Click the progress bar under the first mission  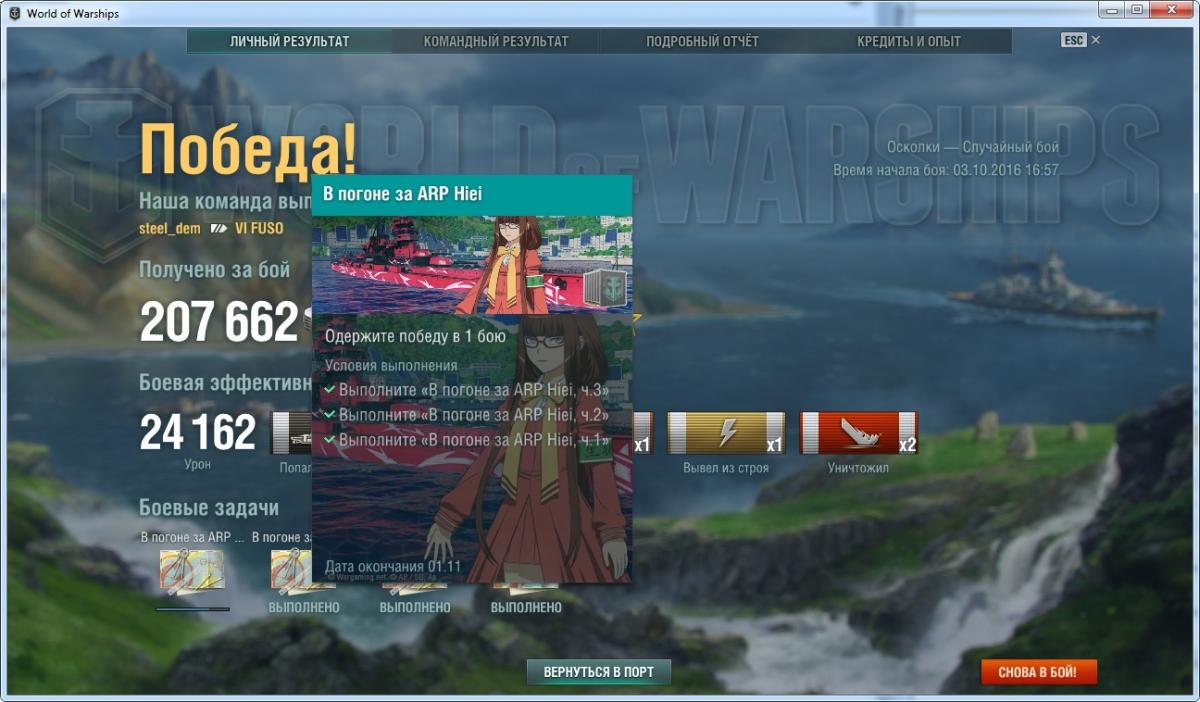[x=192, y=609]
